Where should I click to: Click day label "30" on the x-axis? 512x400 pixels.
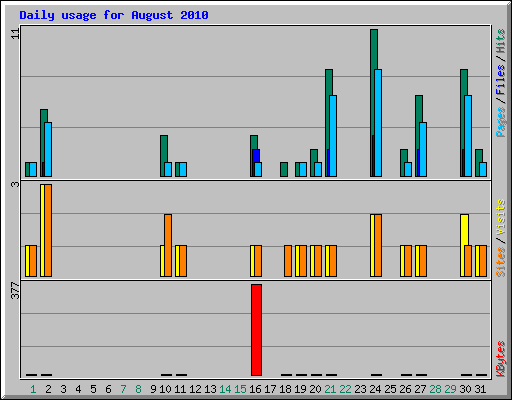pyautogui.click(x=465, y=389)
